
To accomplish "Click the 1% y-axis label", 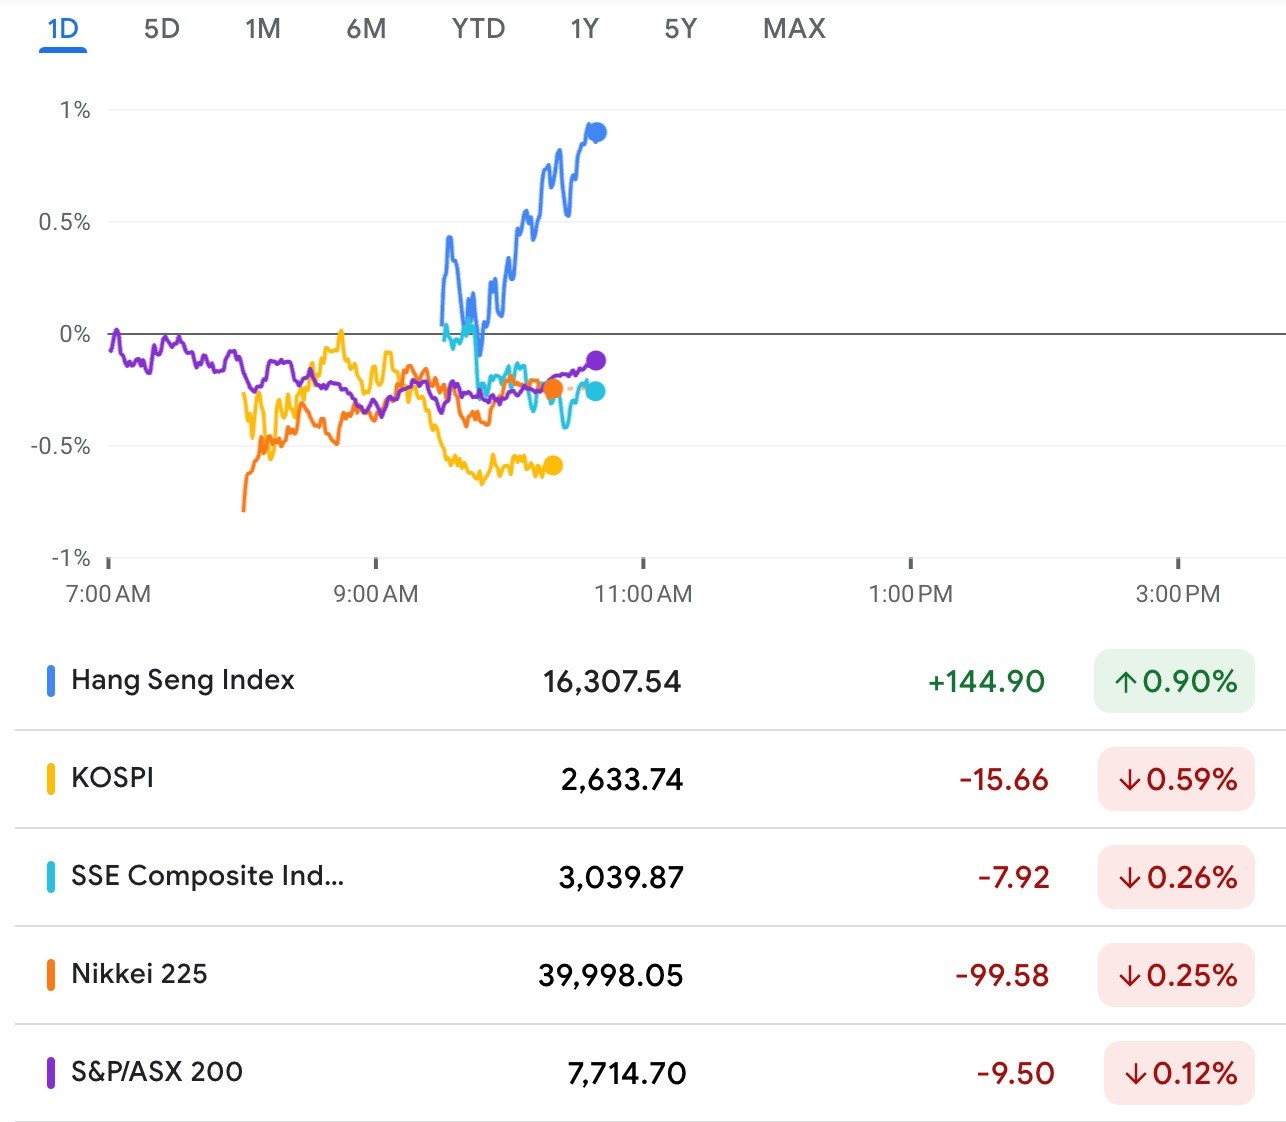I will click(75, 110).
